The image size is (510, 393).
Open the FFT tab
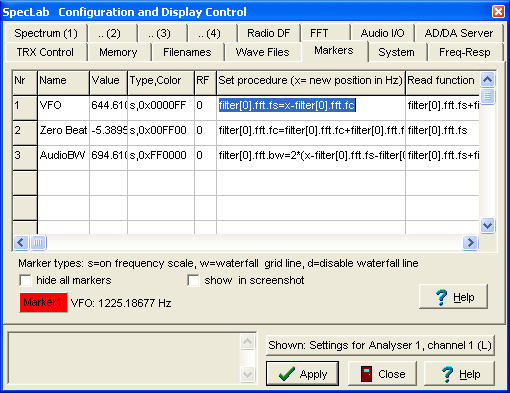click(x=325, y=33)
